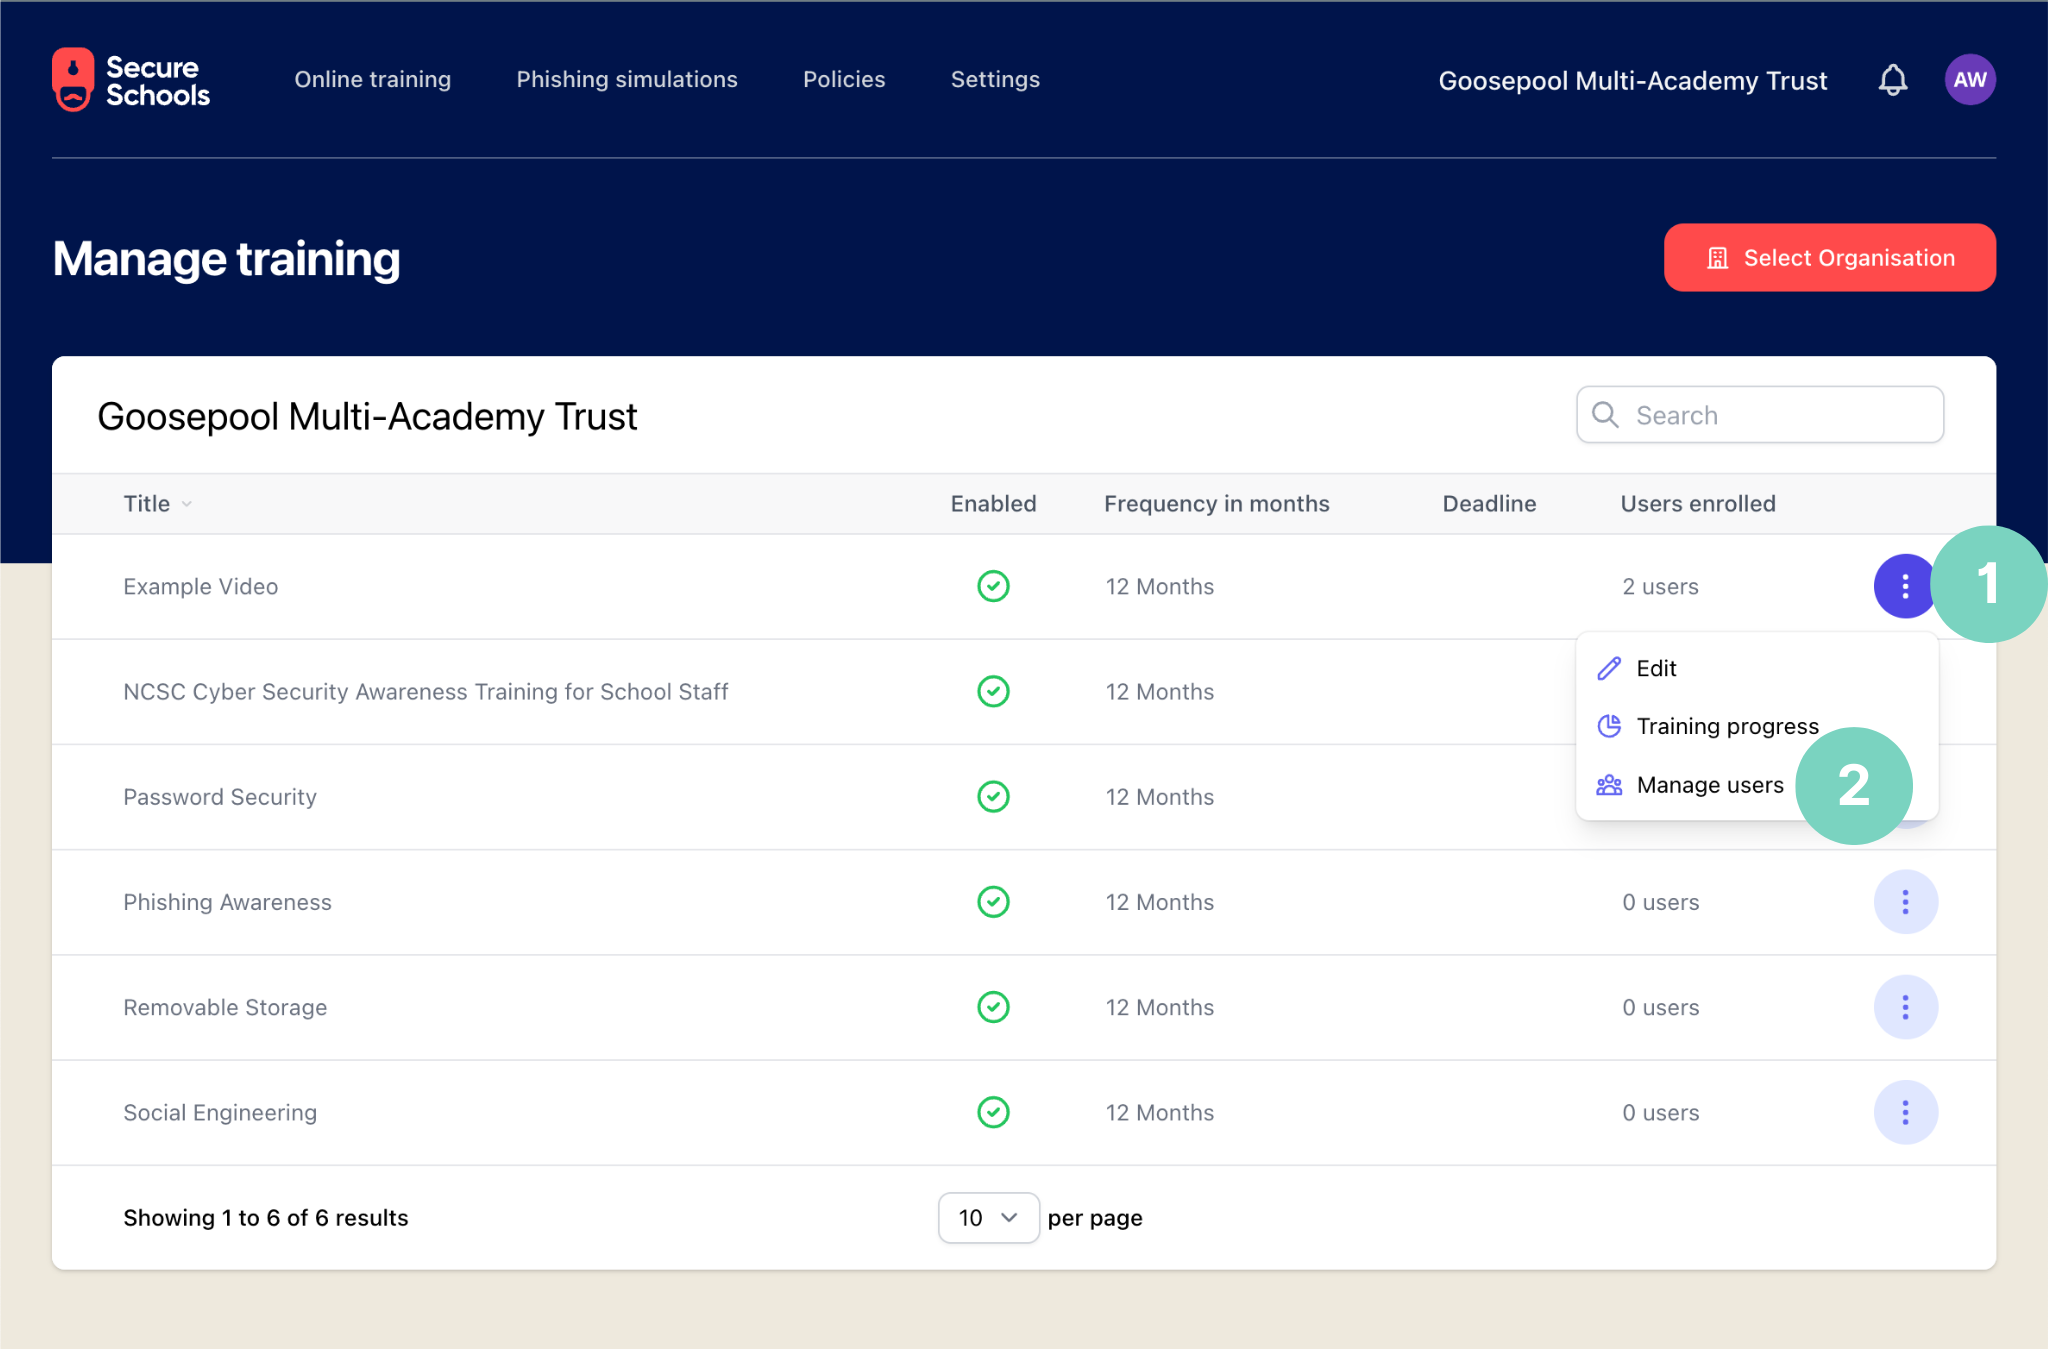The width and height of the screenshot is (2048, 1349).
Task: Click the Users enrolled column header
Action: pyautogui.click(x=1698, y=504)
